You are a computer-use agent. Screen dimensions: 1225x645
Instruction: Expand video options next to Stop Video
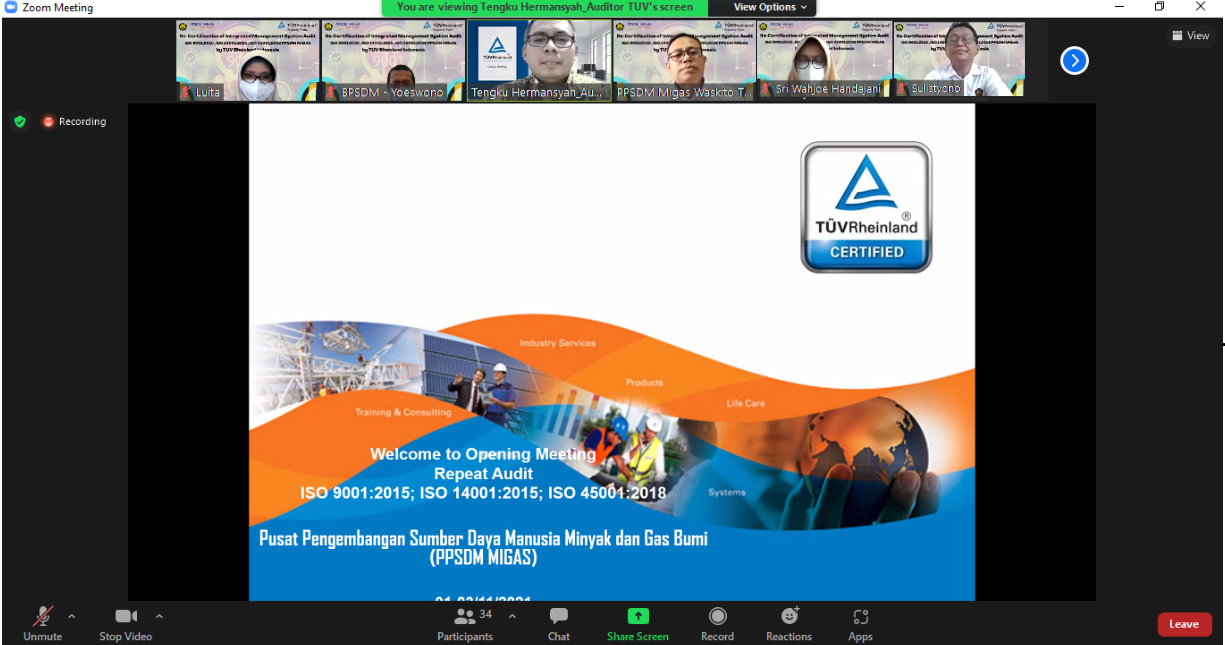pyautogui.click(x=159, y=616)
